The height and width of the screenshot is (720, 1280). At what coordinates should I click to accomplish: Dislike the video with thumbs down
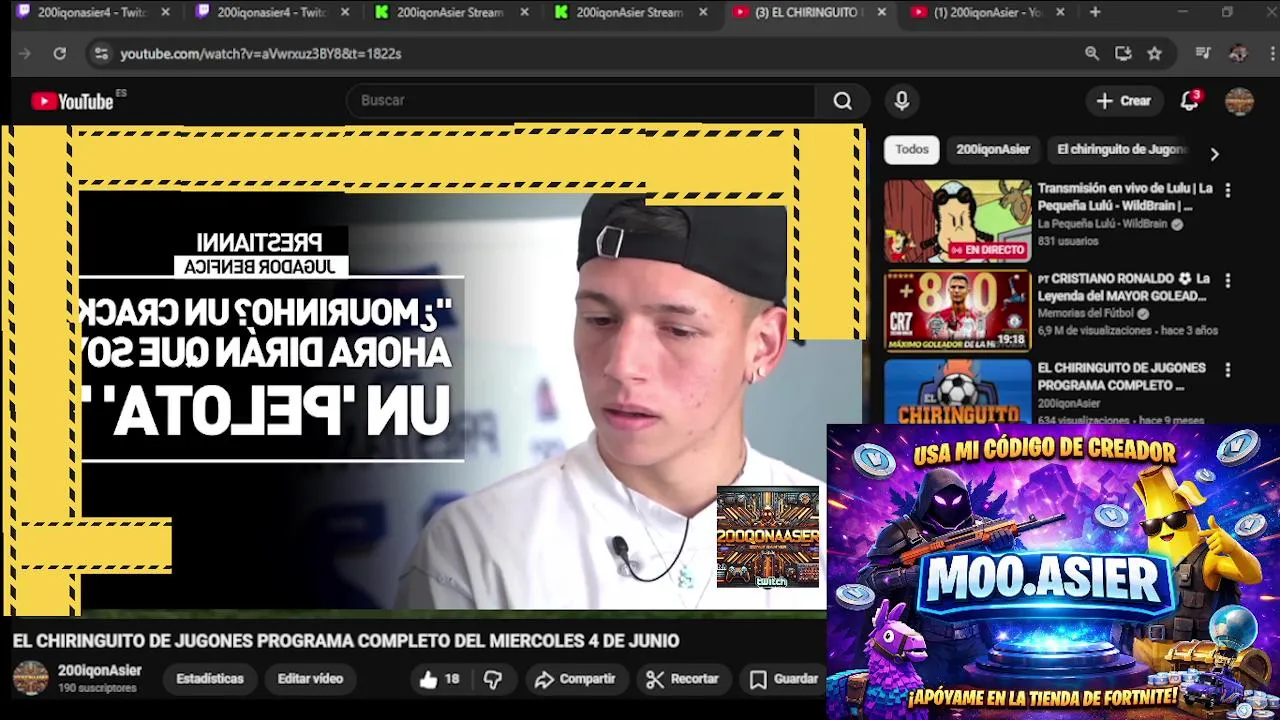(493, 679)
